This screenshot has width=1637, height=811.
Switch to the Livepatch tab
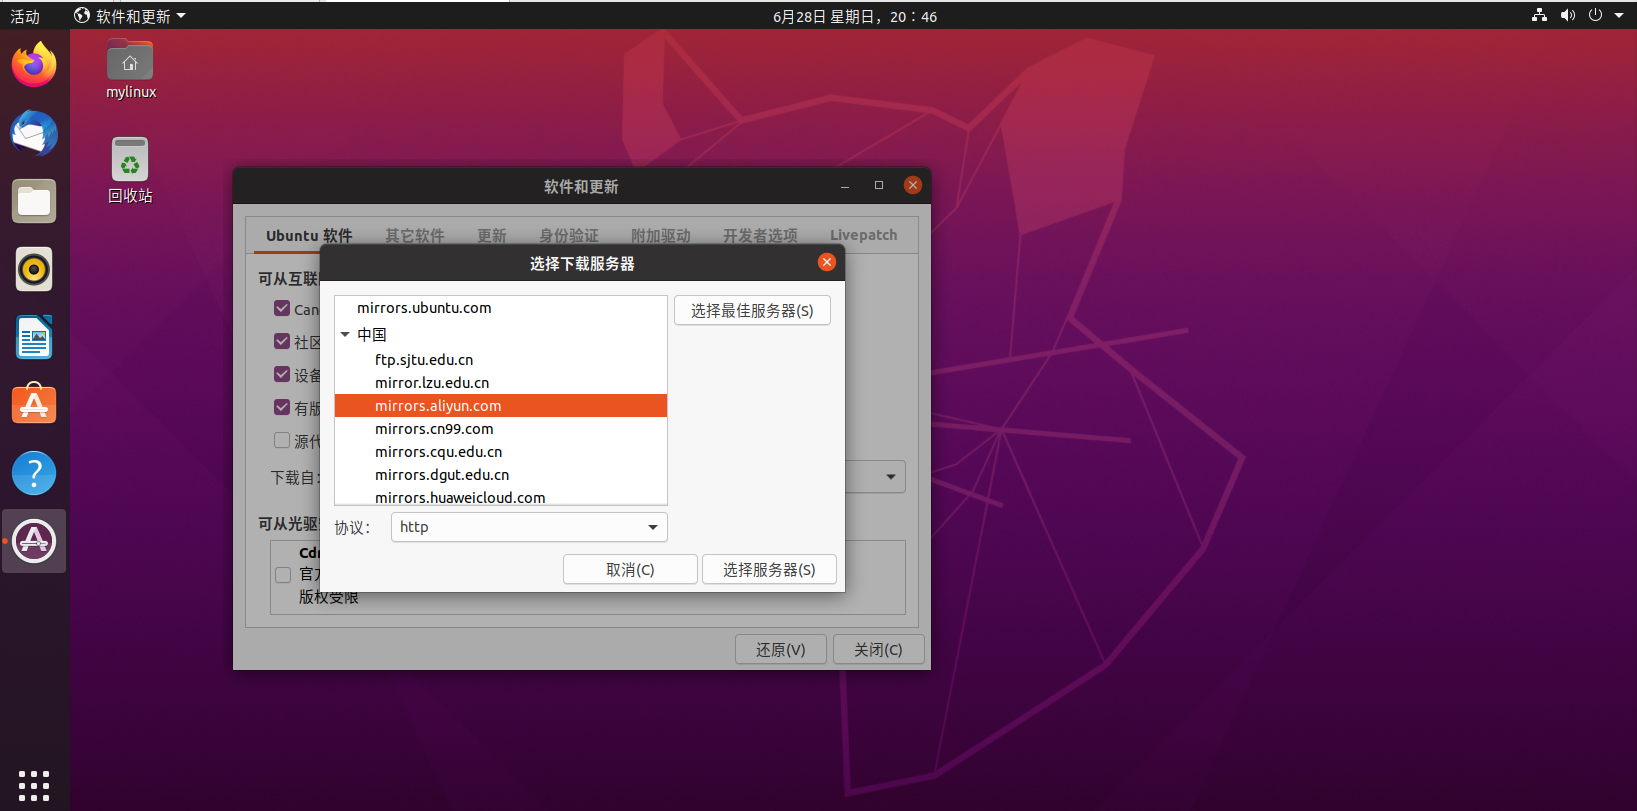click(863, 236)
